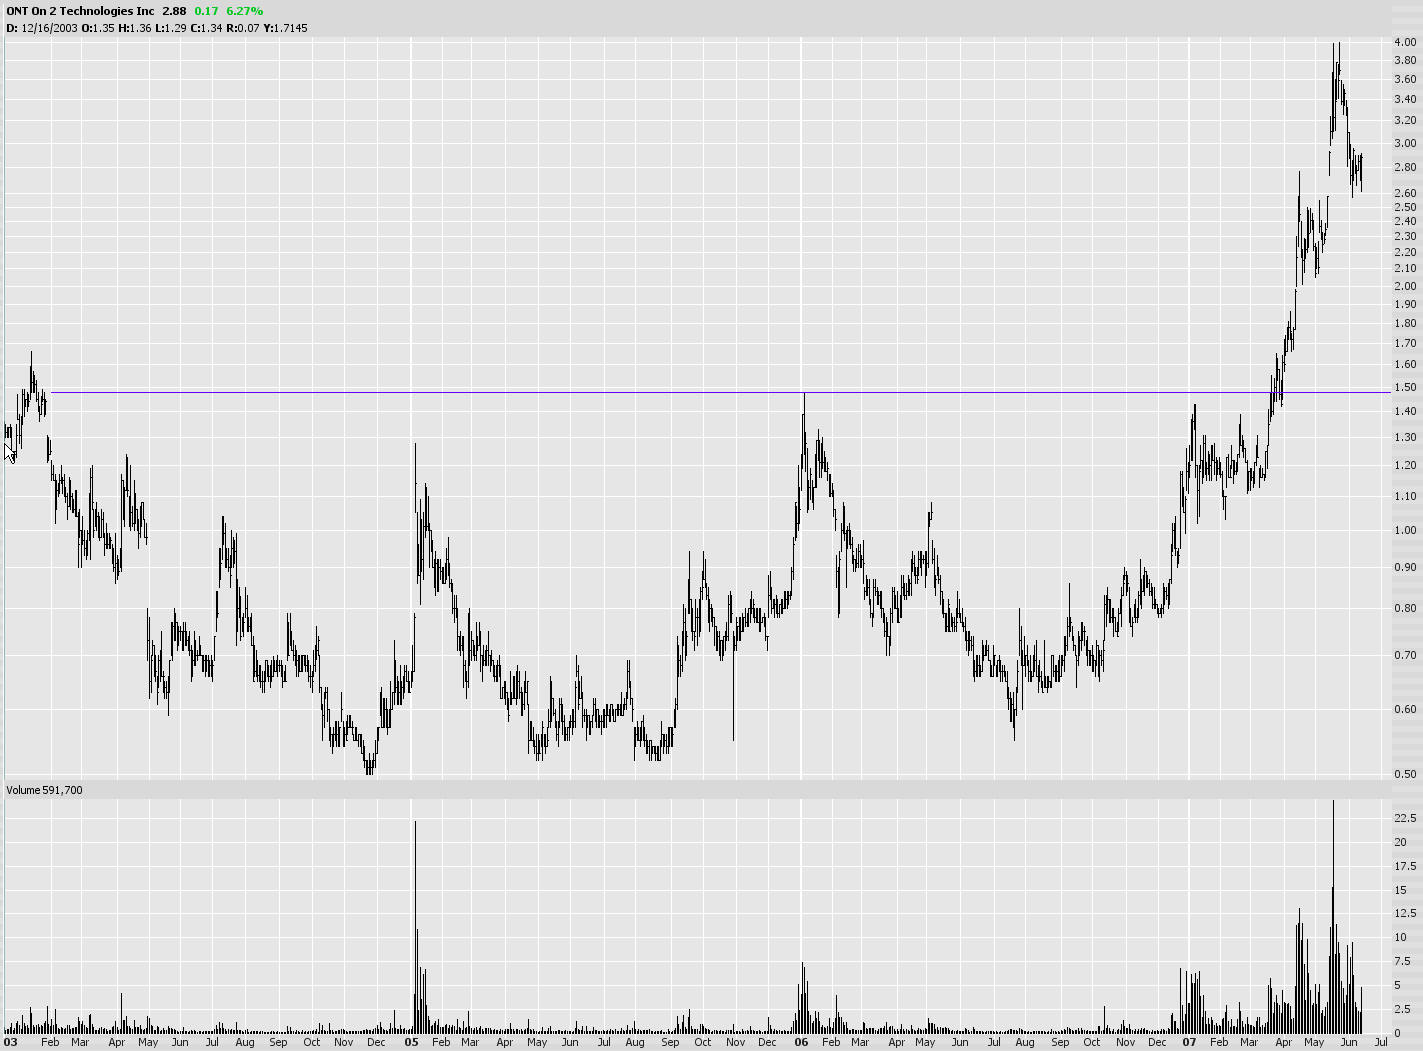Click the 1.90 price axis label

pyautogui.click(x=1405, y=304)
